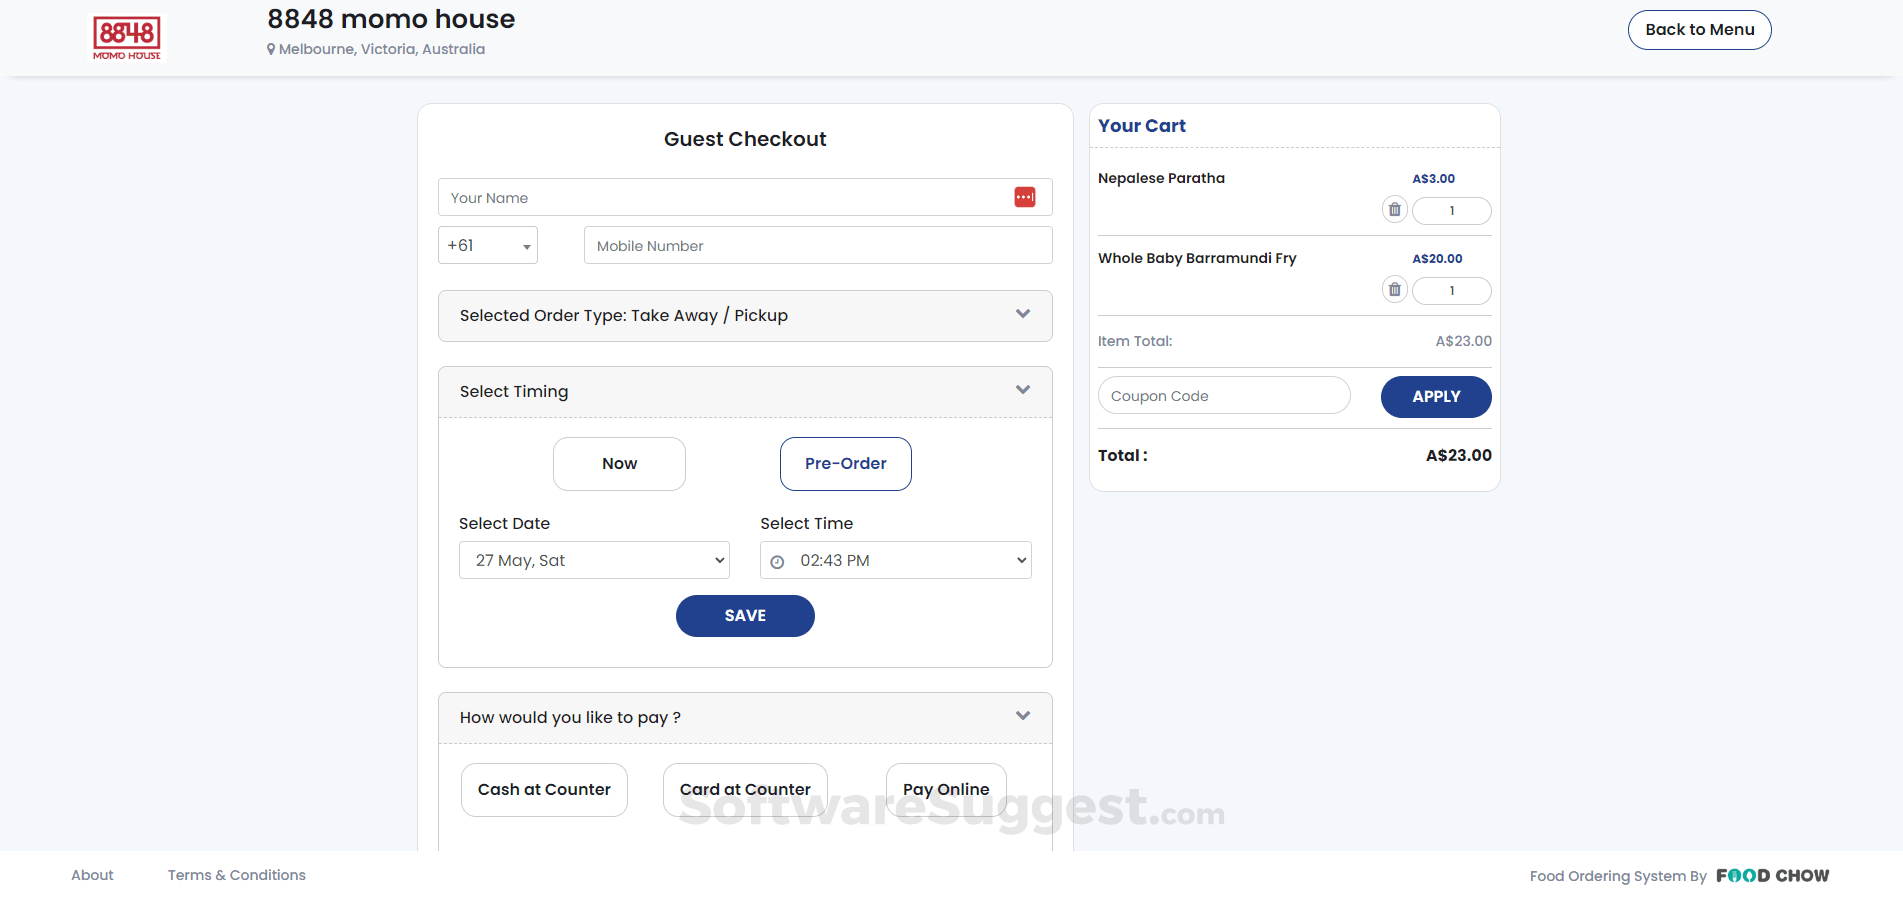Select the Now timing option

click(619, 464)
